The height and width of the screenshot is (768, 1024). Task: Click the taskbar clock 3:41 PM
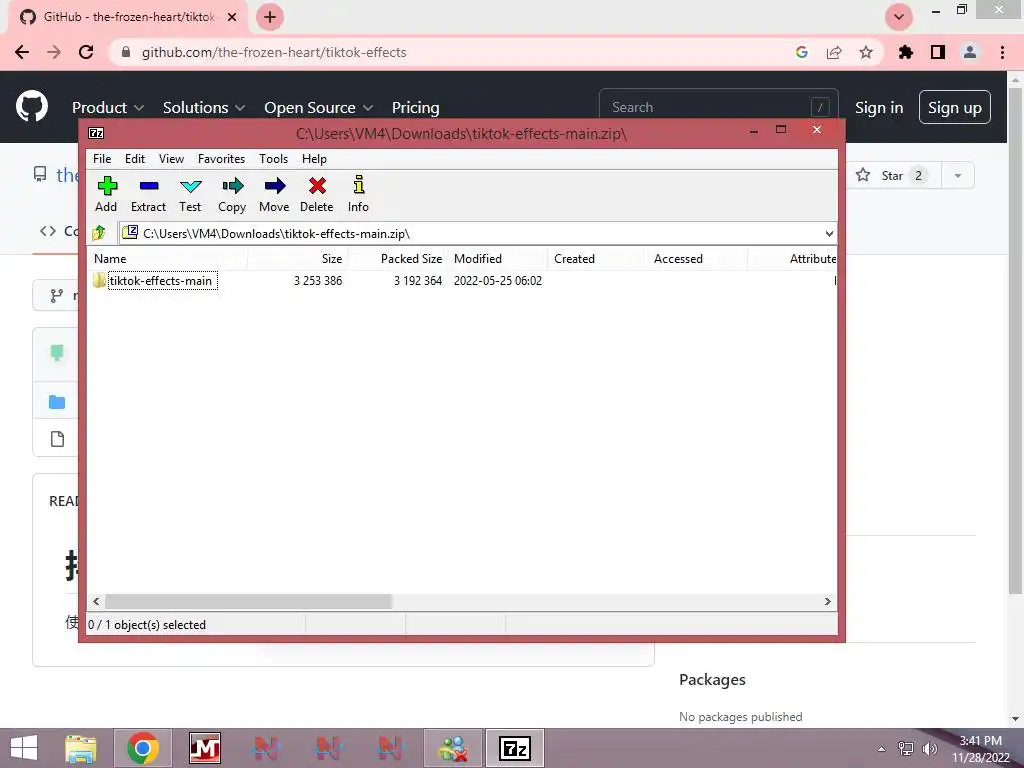pyautogui.click(x=980, y=741)
